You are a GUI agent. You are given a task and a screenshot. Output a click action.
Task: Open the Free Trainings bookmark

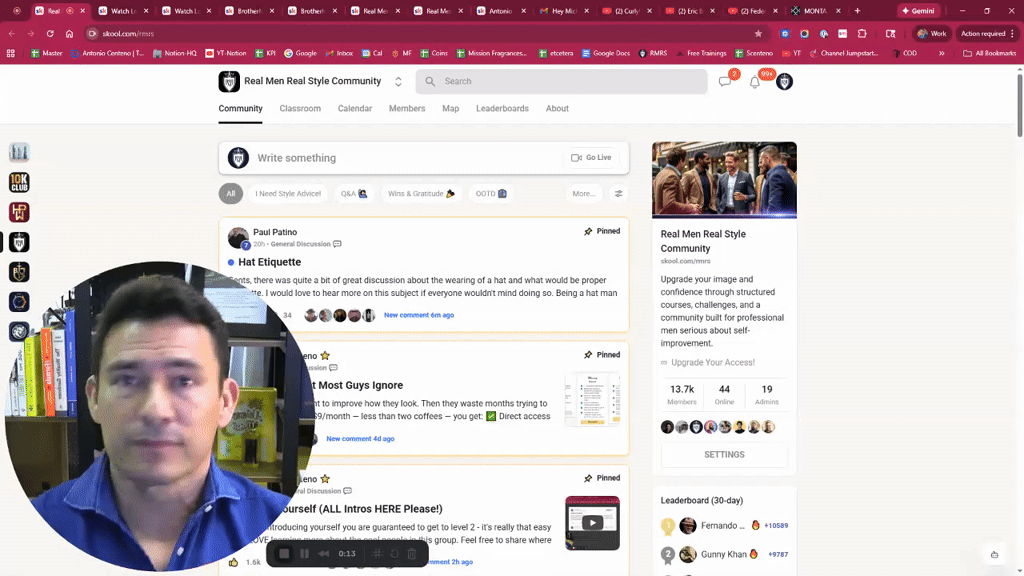(701, 54)
